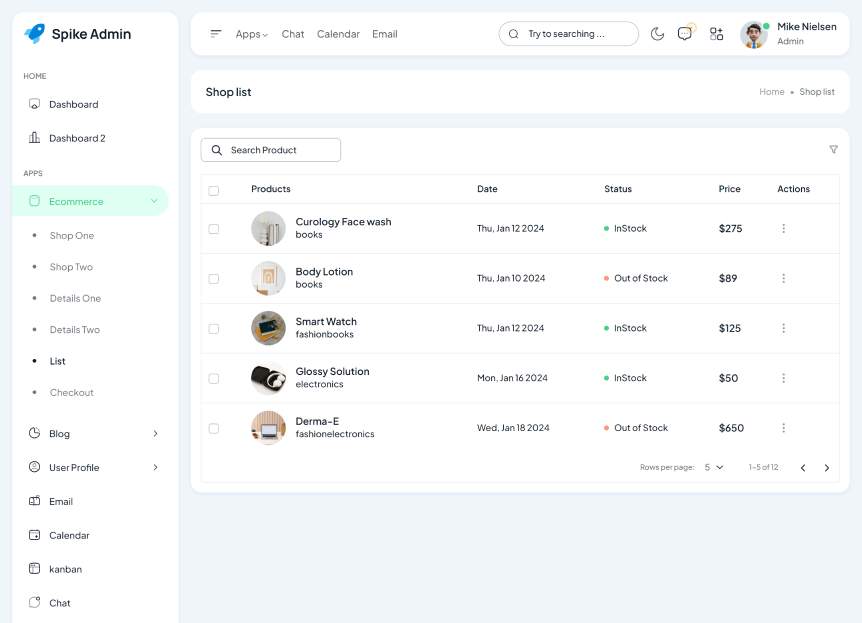Expand the Apps dropdown in top bar

[251, 34]
